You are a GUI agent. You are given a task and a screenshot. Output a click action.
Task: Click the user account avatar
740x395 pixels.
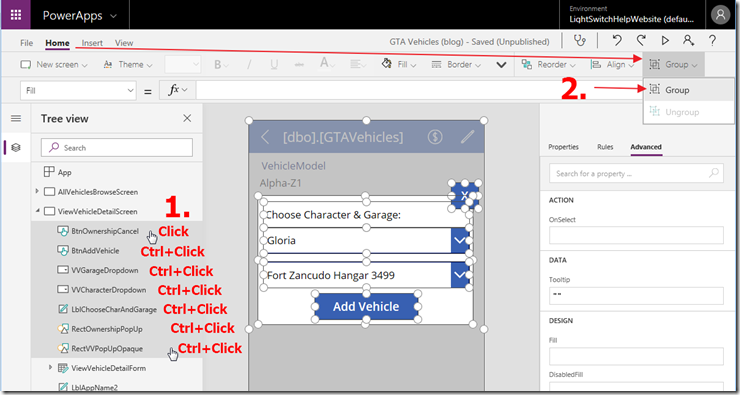pos(720,15)
